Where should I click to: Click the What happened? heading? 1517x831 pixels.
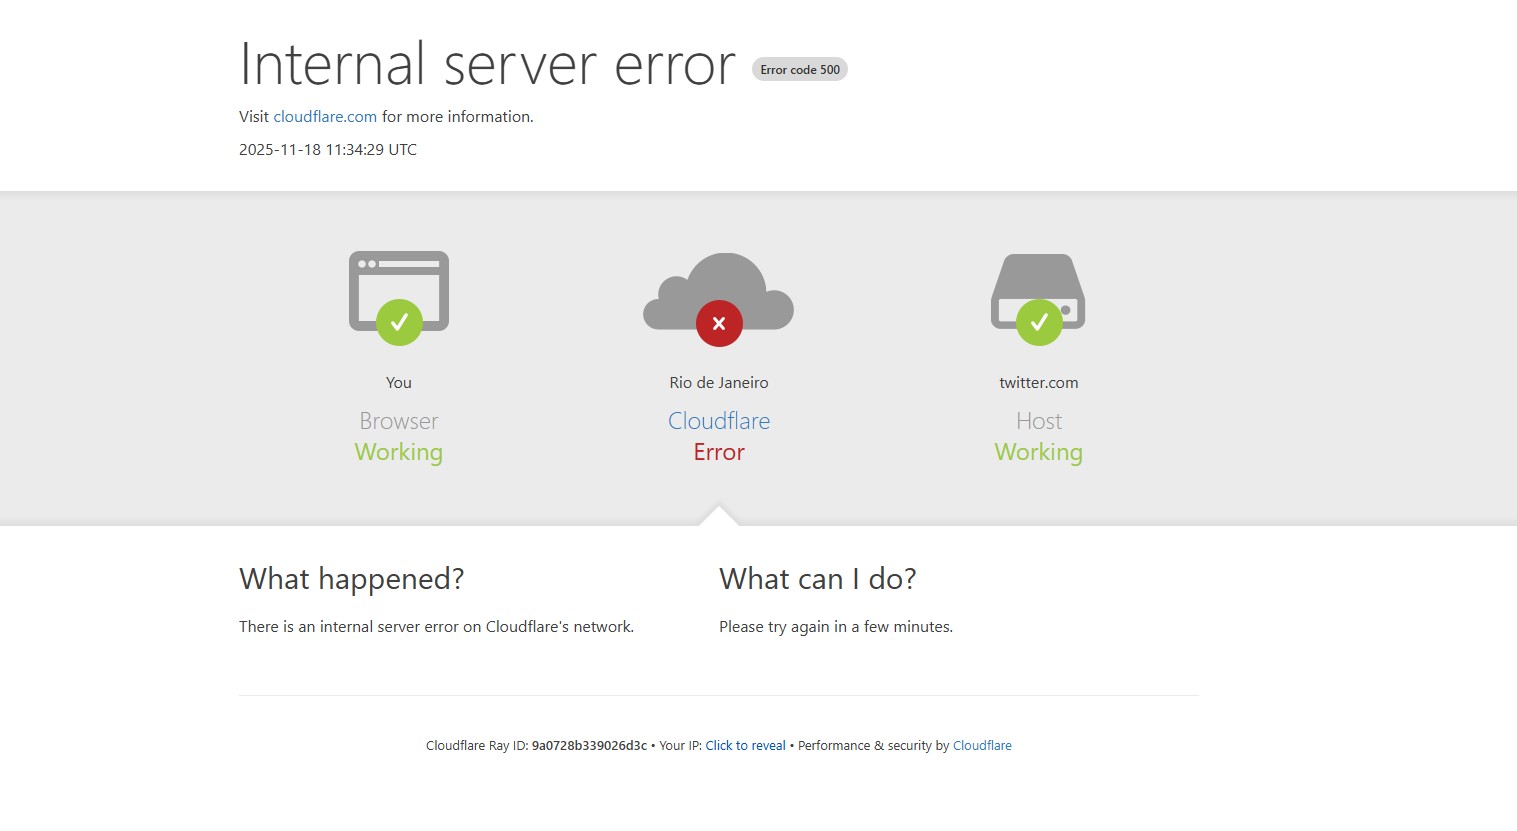point(351,579)
